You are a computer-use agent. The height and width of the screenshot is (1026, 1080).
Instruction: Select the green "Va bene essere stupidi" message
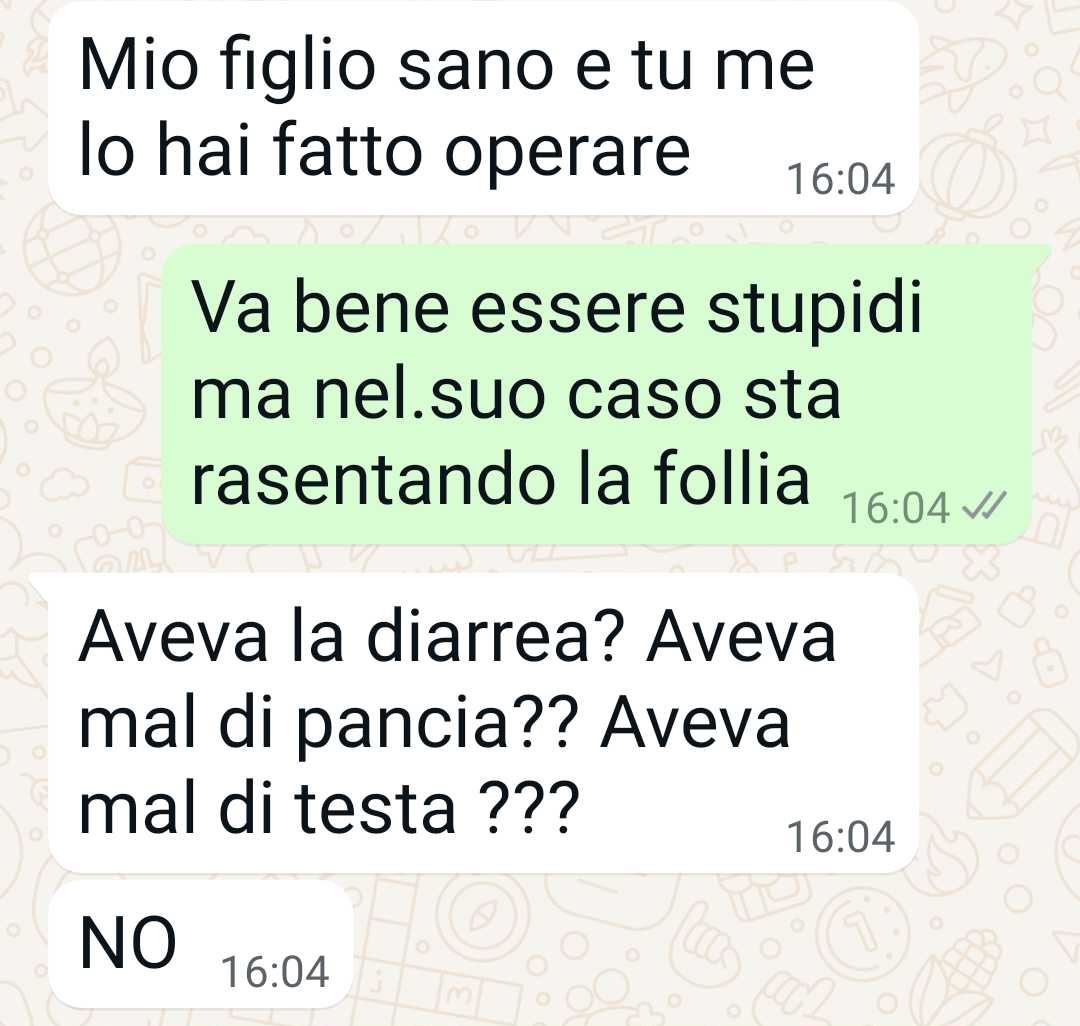597,393
